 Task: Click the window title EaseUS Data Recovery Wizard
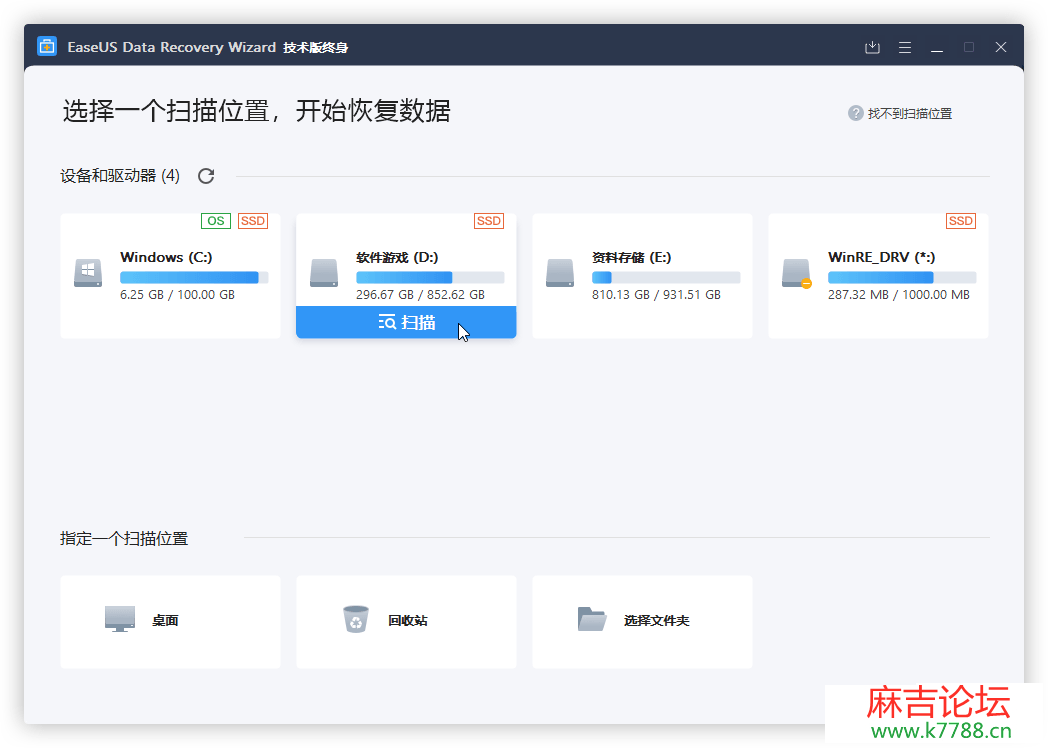pyautogui.click(x=172, y=47)
